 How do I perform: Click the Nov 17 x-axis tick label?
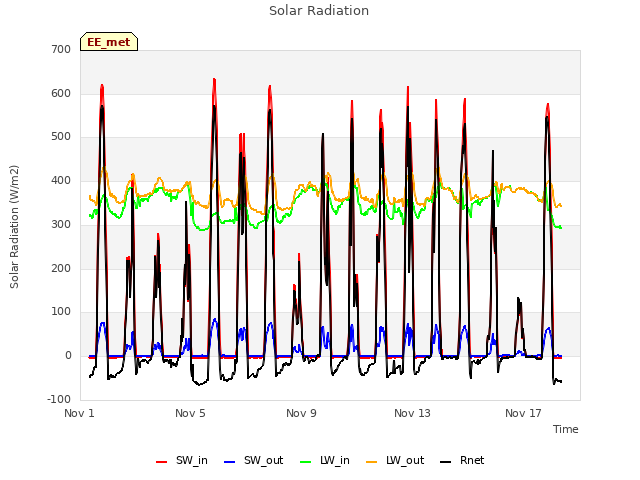pos(523,413)
